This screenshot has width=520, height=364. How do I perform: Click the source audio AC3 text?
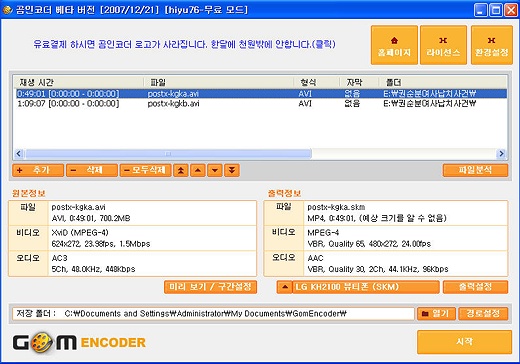[60, 258]
